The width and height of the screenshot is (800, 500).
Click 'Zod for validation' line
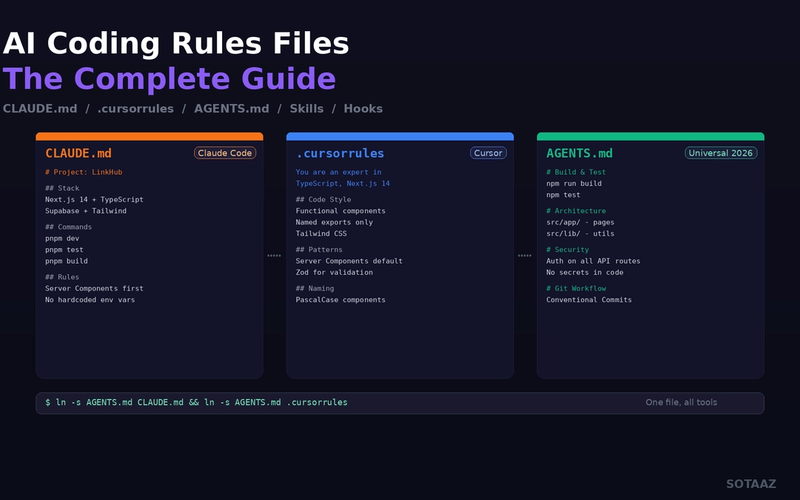pos(334,272)
